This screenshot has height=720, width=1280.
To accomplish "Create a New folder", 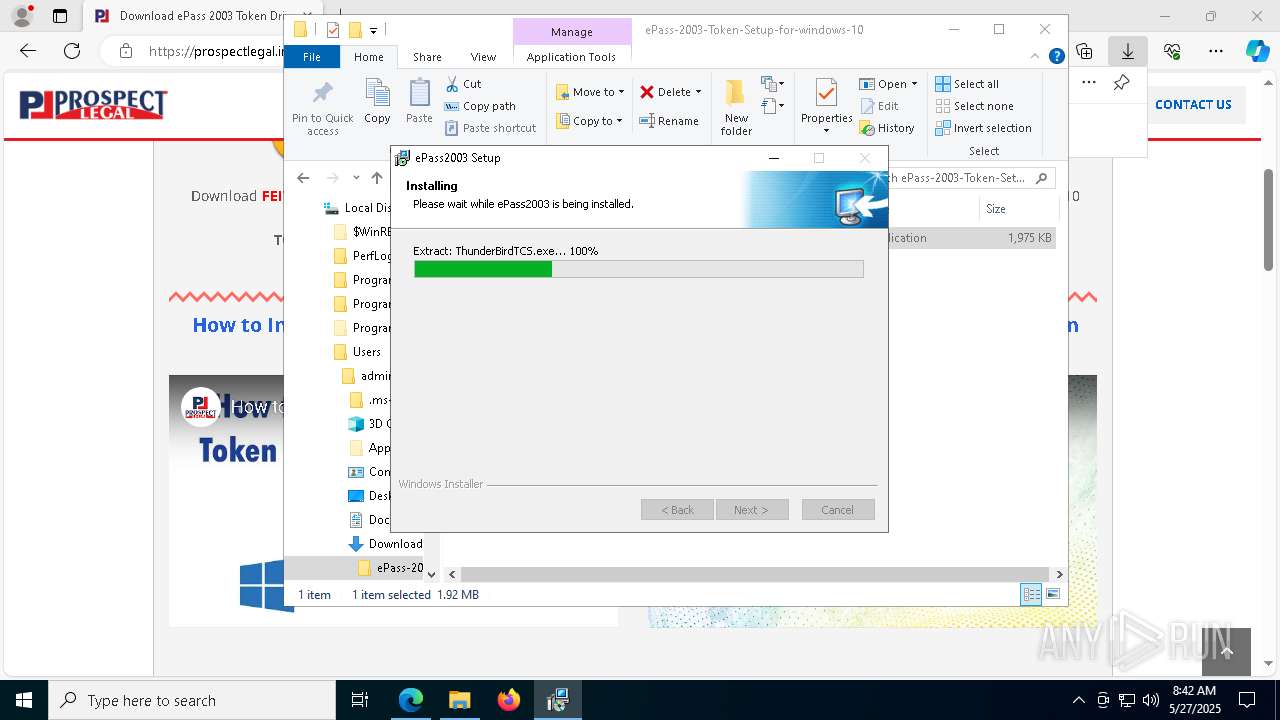I will tap(736, 108).
